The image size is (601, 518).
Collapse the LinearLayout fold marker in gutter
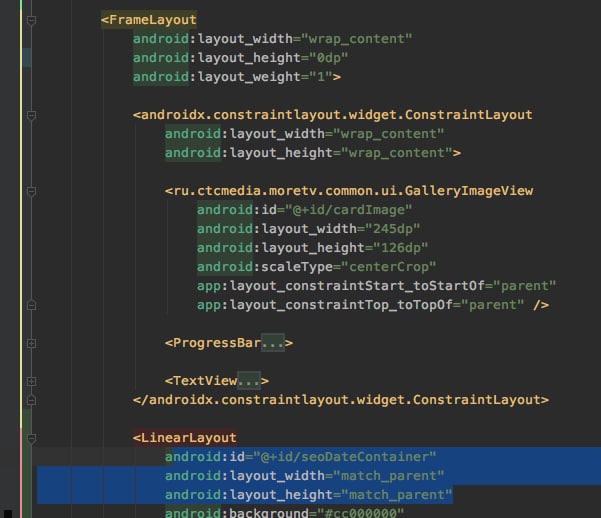pyautogui.click(x=31, y=438)
